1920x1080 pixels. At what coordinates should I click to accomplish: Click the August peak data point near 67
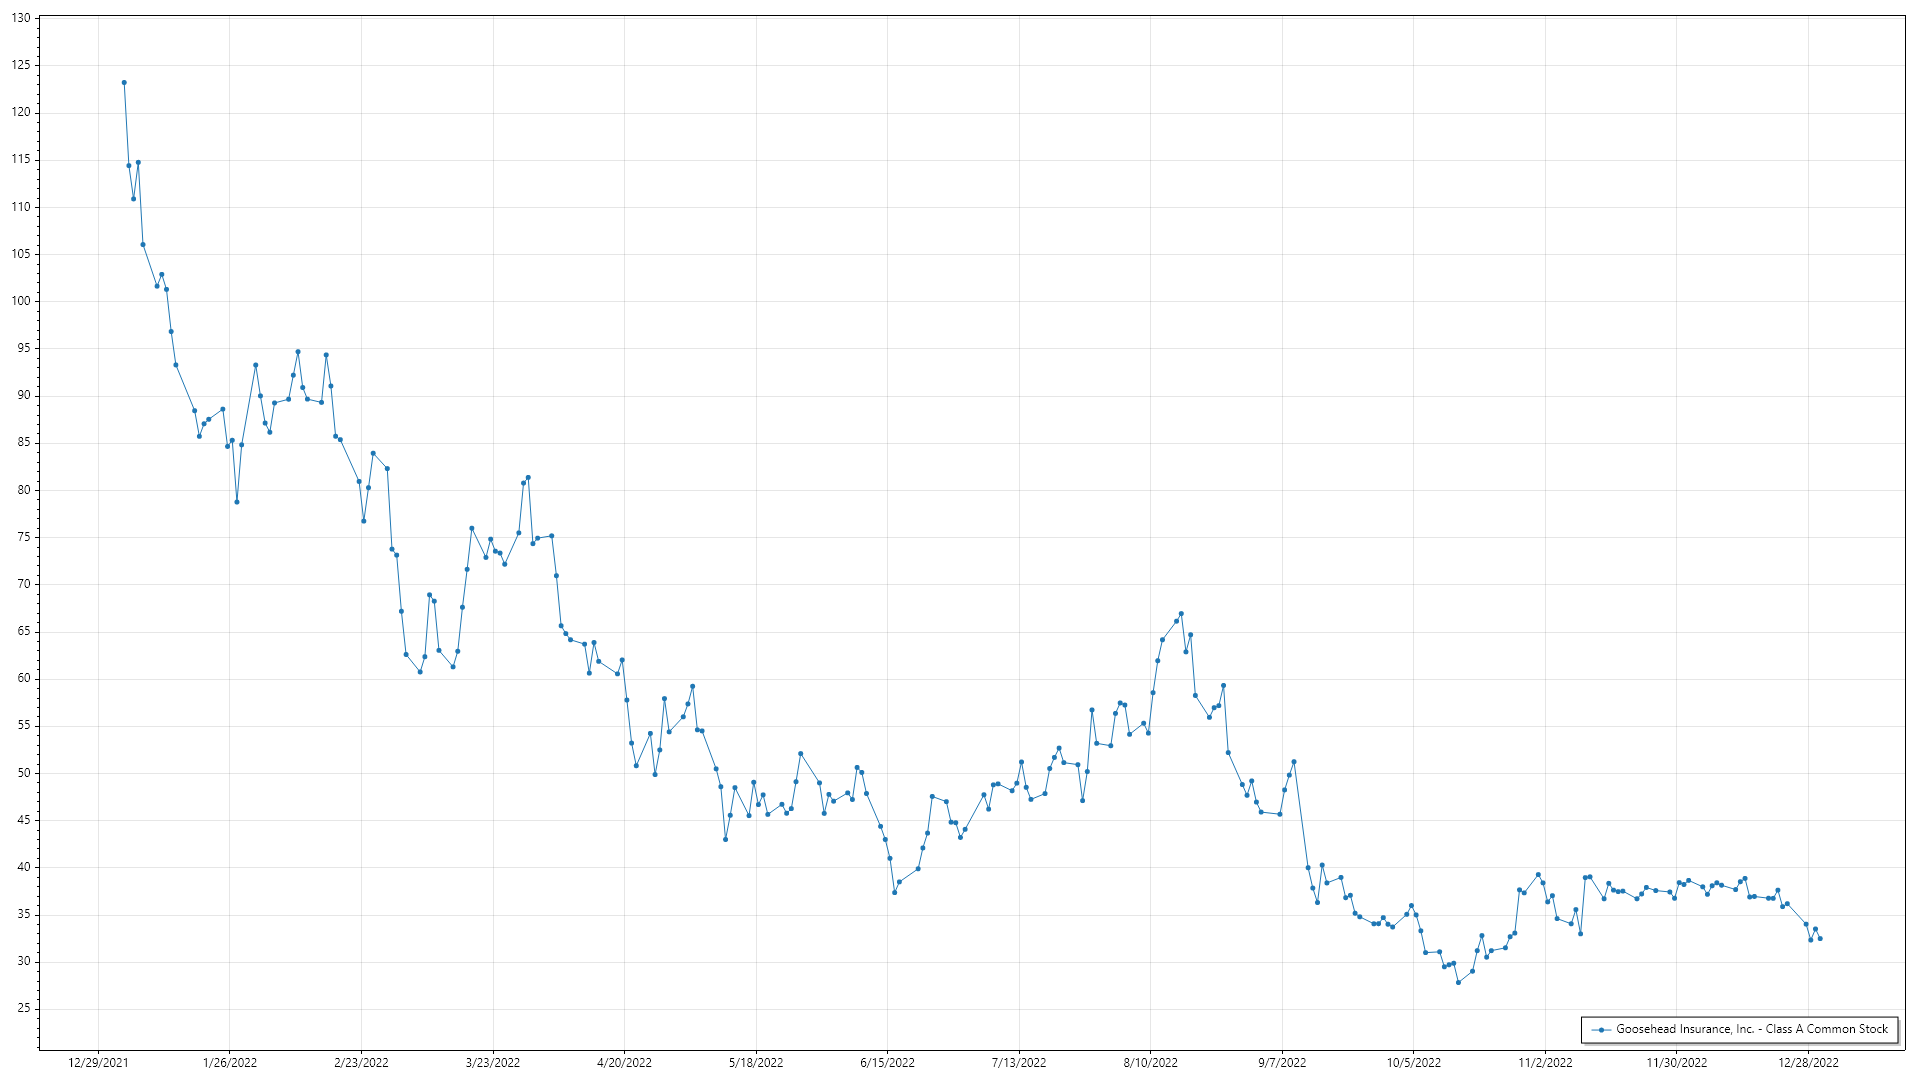click(x=1181, y=614)
